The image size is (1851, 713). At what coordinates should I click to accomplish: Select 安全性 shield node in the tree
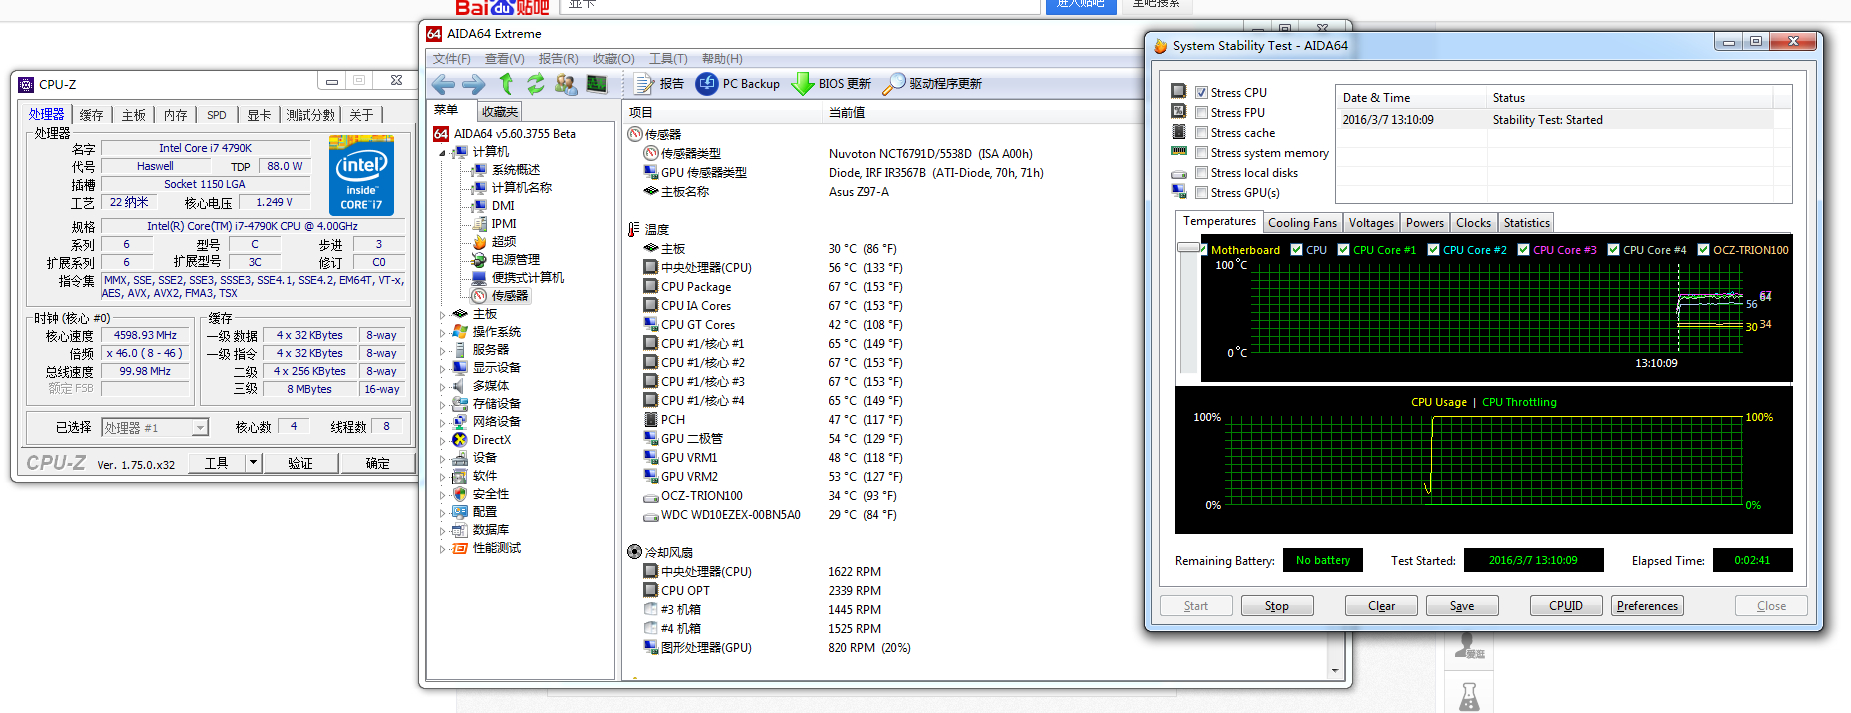481,494
